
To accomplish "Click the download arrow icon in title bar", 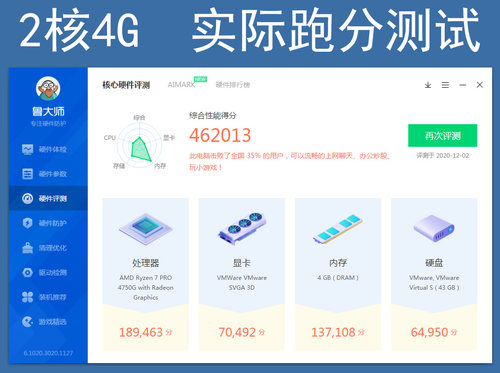I will pyautogui.click(x=428, y=85).
